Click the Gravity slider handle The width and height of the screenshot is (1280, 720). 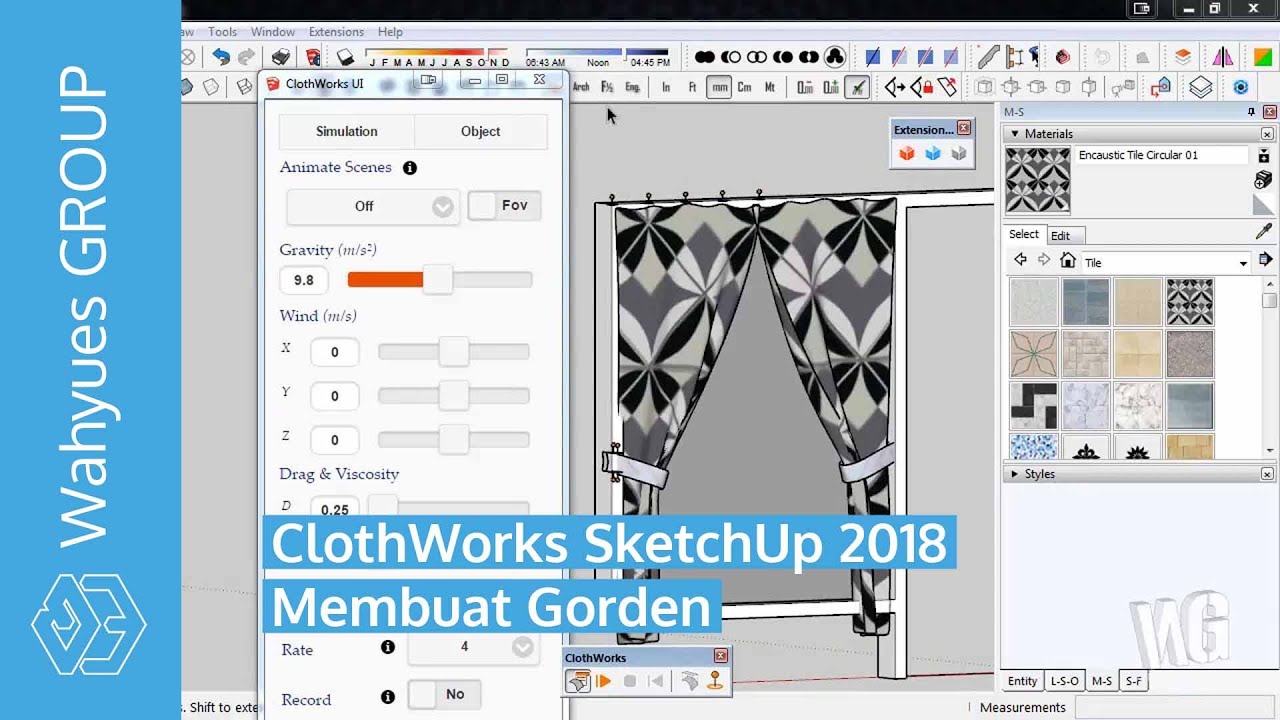click(x=437, y=280)
